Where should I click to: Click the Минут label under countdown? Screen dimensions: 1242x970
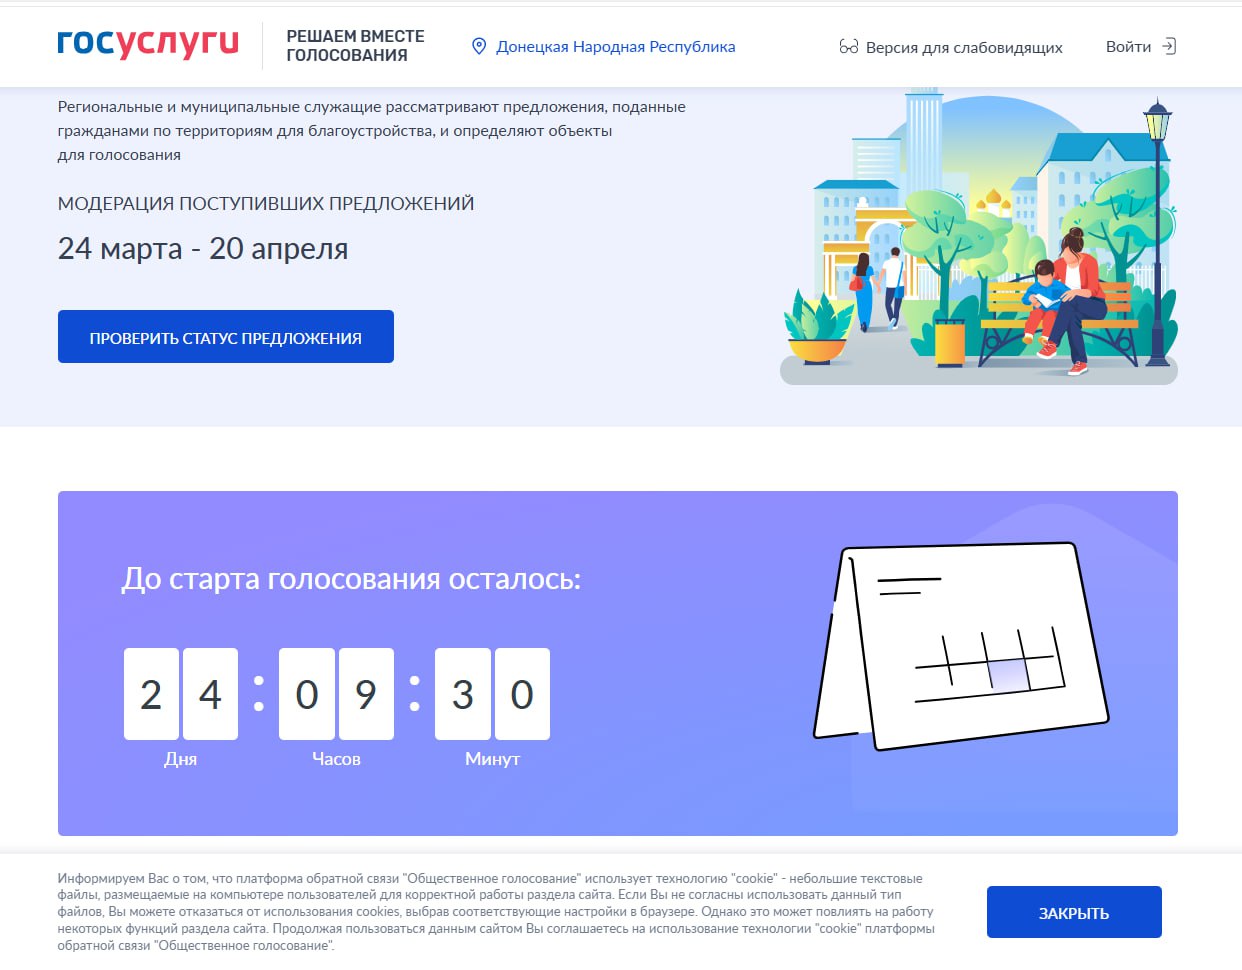[x=492, y=759]
